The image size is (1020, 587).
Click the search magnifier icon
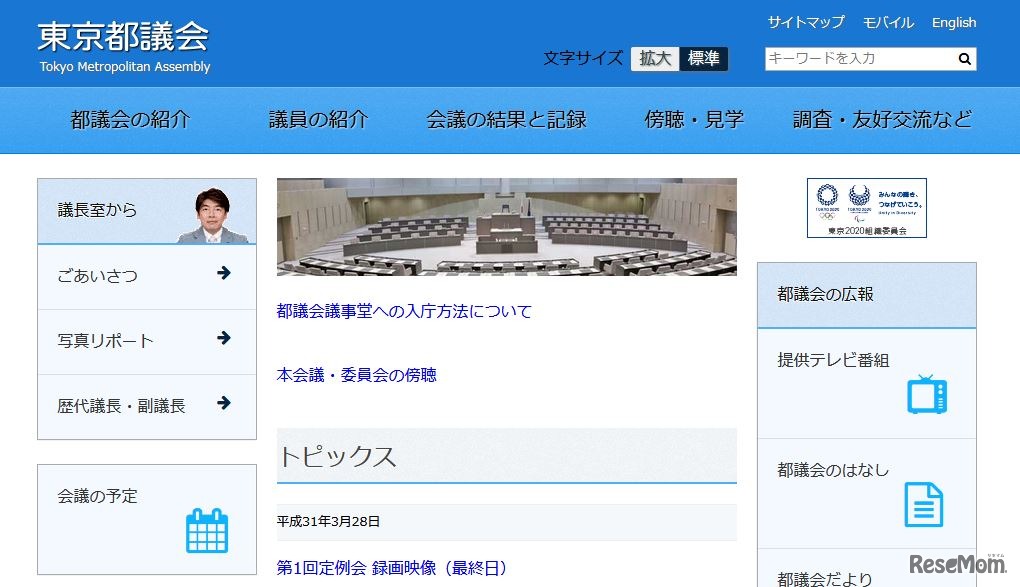963,59
